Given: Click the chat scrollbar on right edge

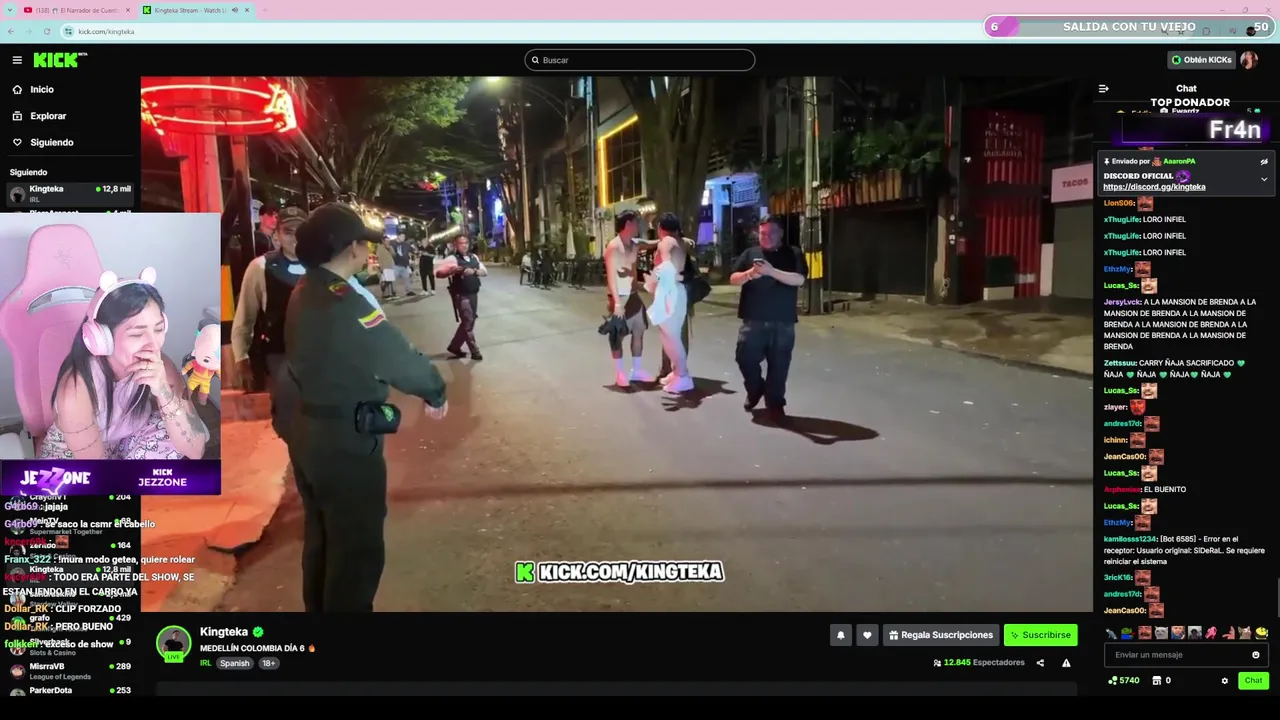Looking at the screenshot, I should point(1277,596).
